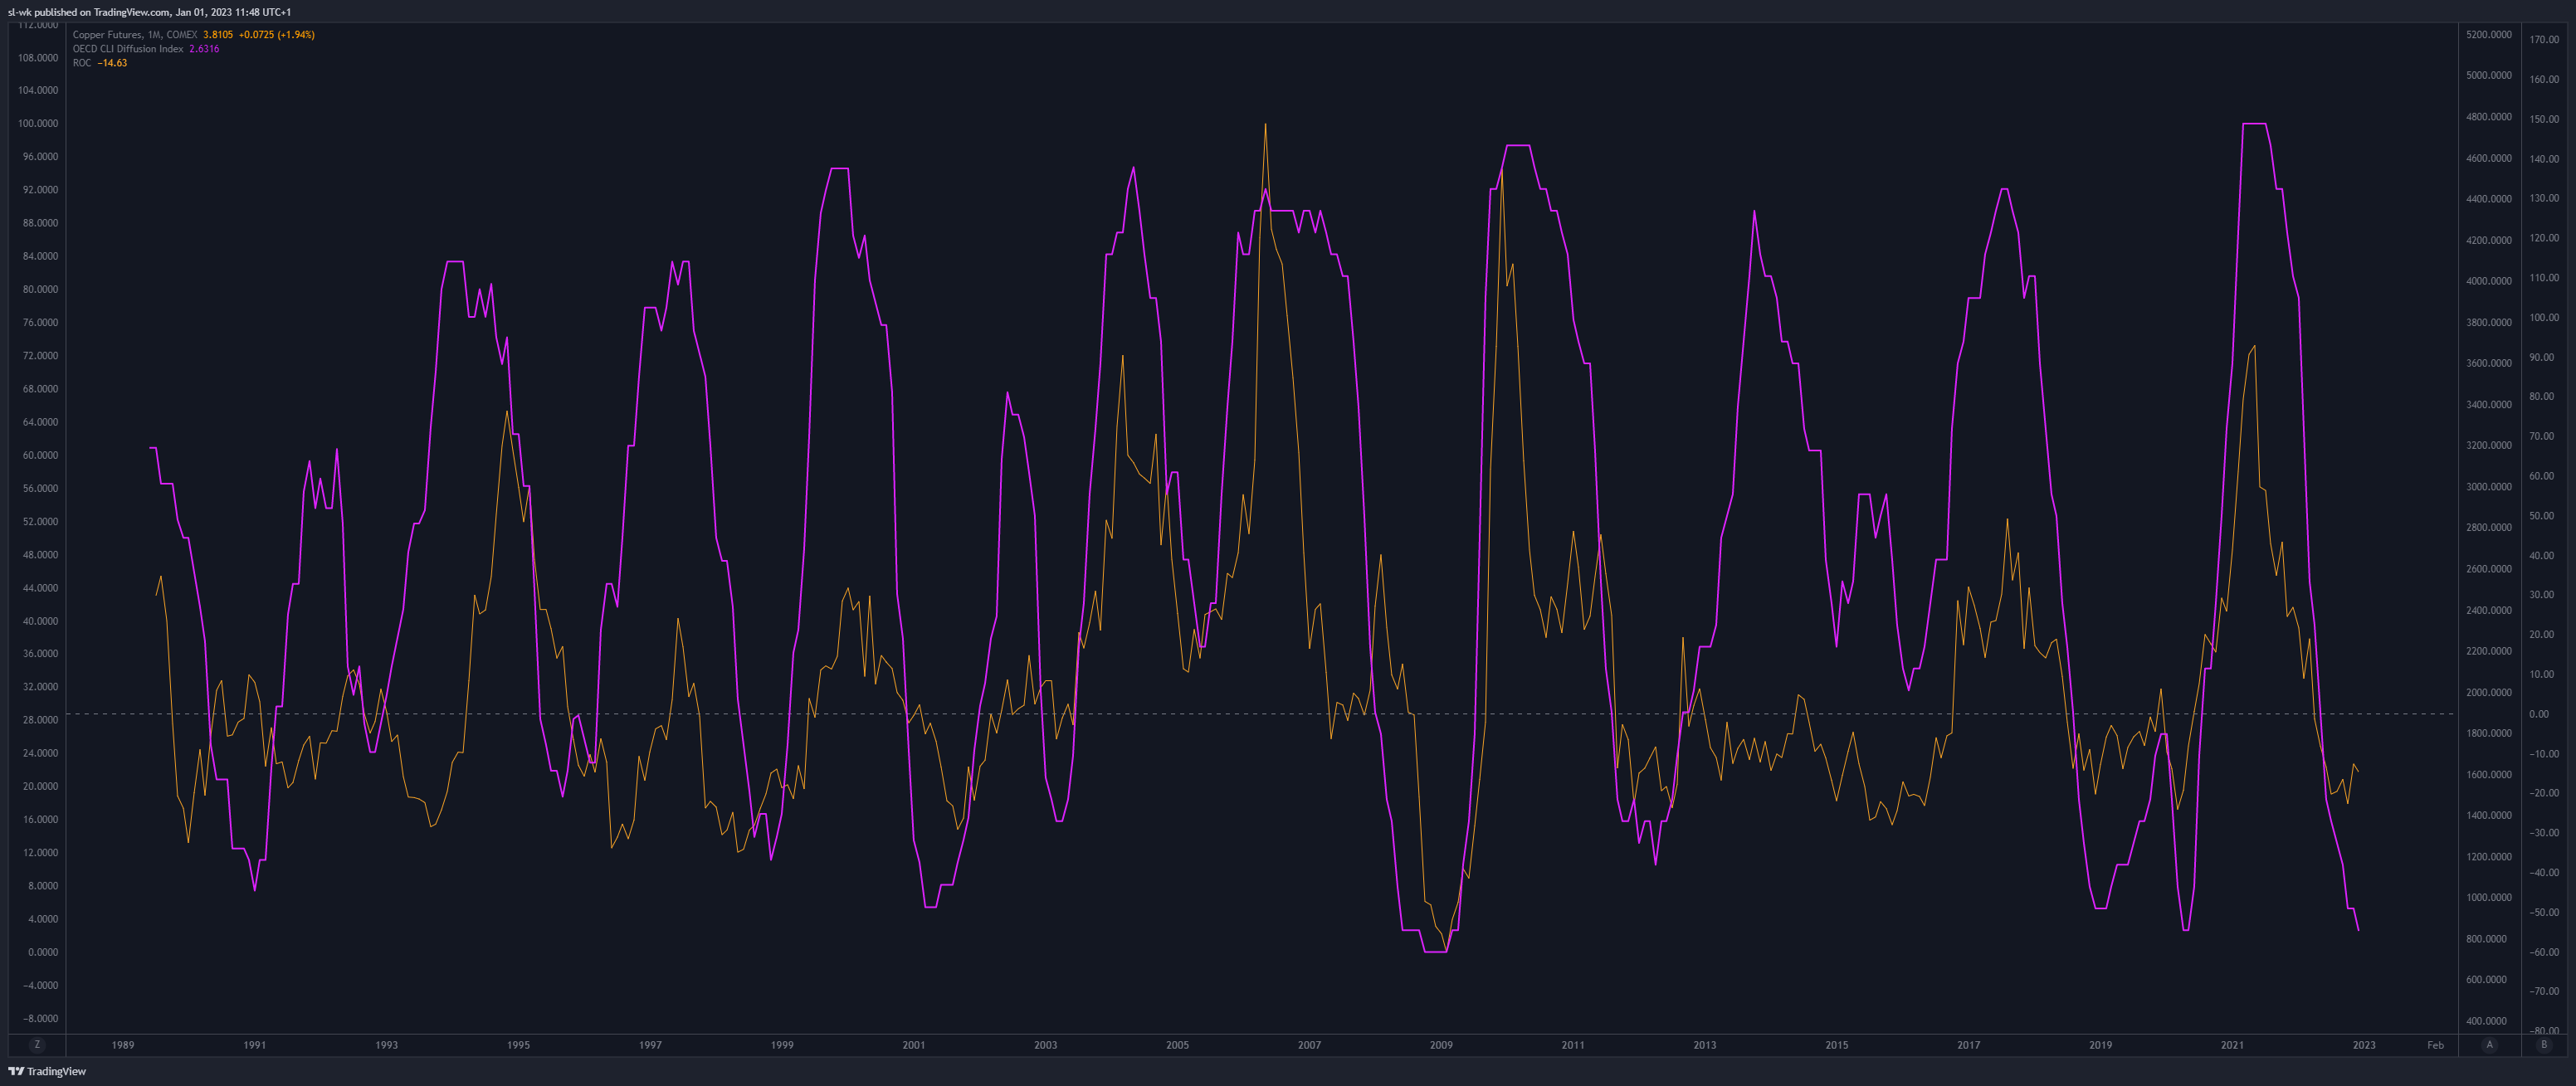This screenshot has height=1086, width=2576.
Task: Click the 1989 label on time axis
Action: (123, 1045)
